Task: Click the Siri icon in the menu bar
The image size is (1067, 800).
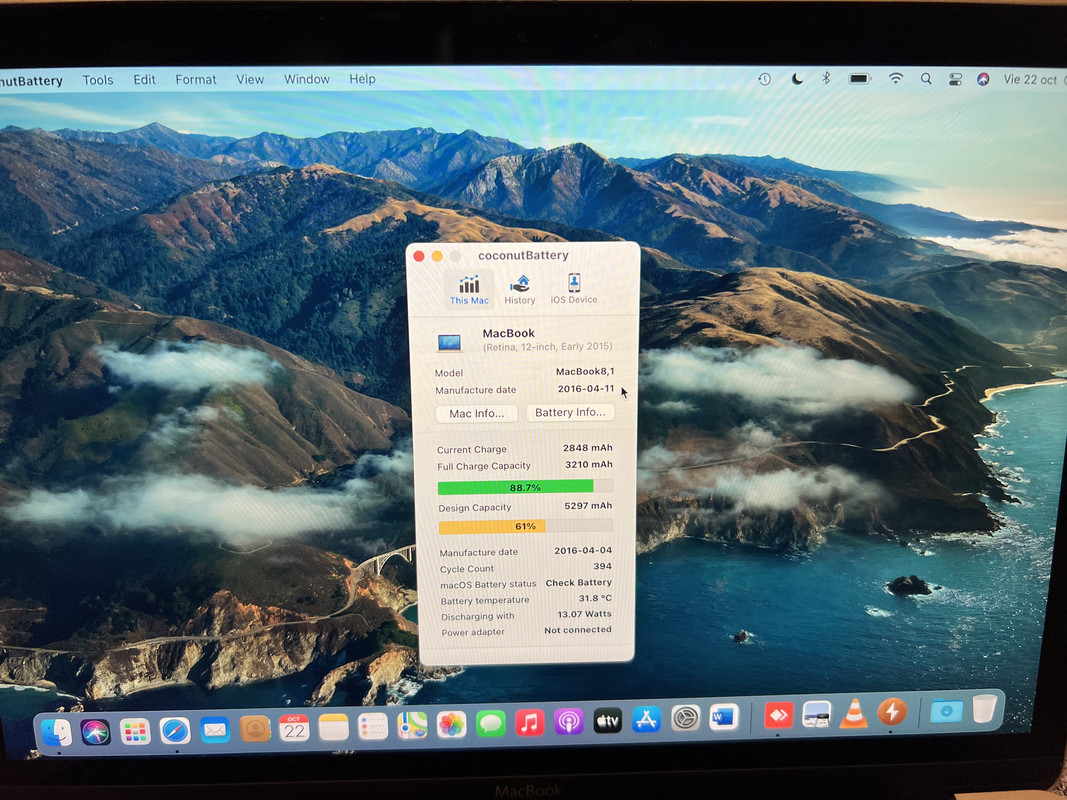Action: click(x=983, y=80)
